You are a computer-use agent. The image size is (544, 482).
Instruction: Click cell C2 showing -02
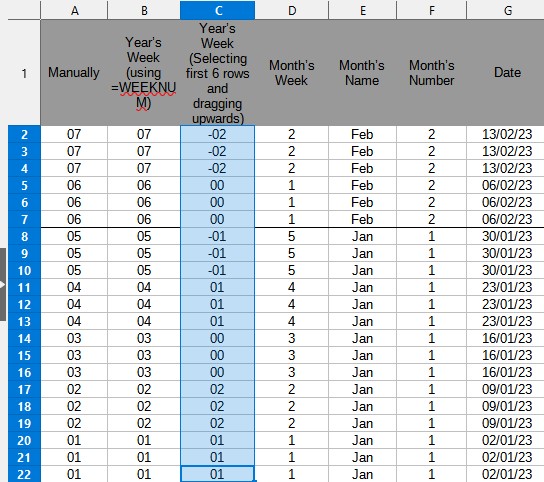pos(218,134)
